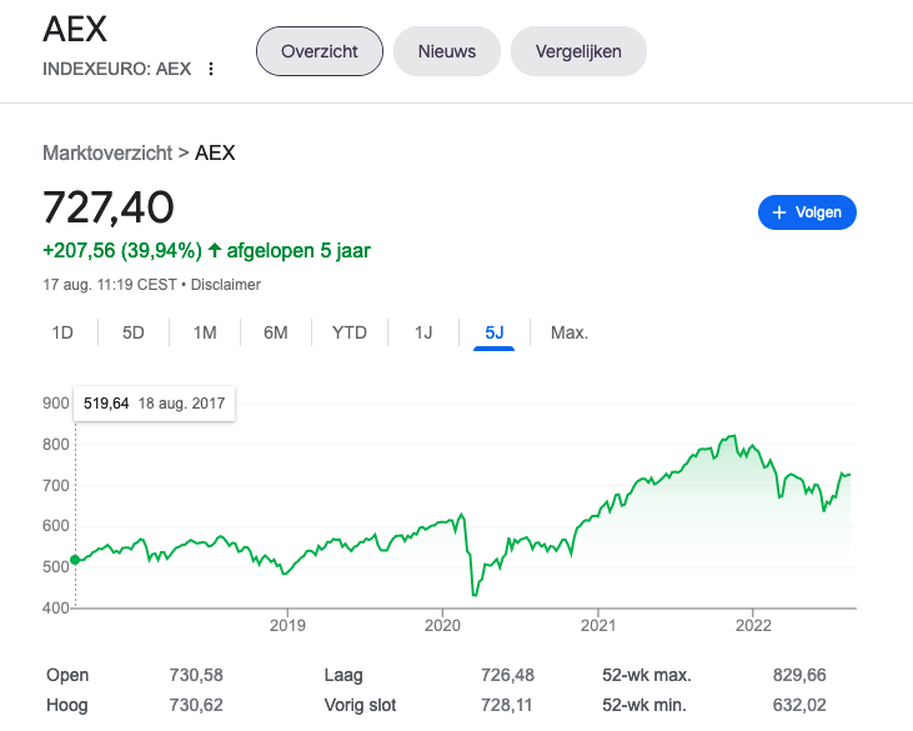Screen dimensions: 913x731
Task: Click the green start-point dot on chart
Action: coord(75,560)
